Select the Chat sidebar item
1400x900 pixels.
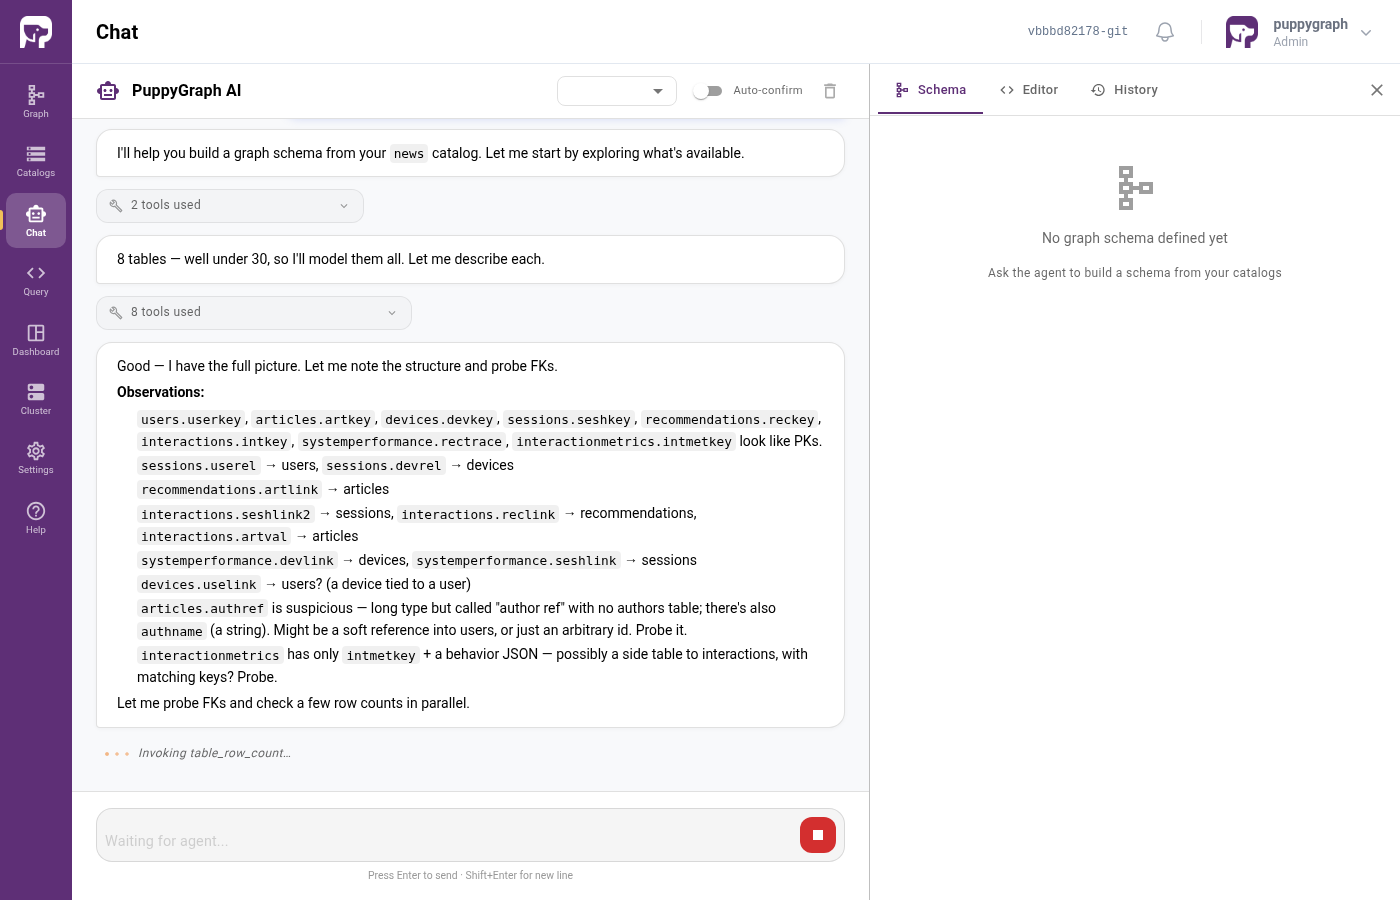pos(36,220)
